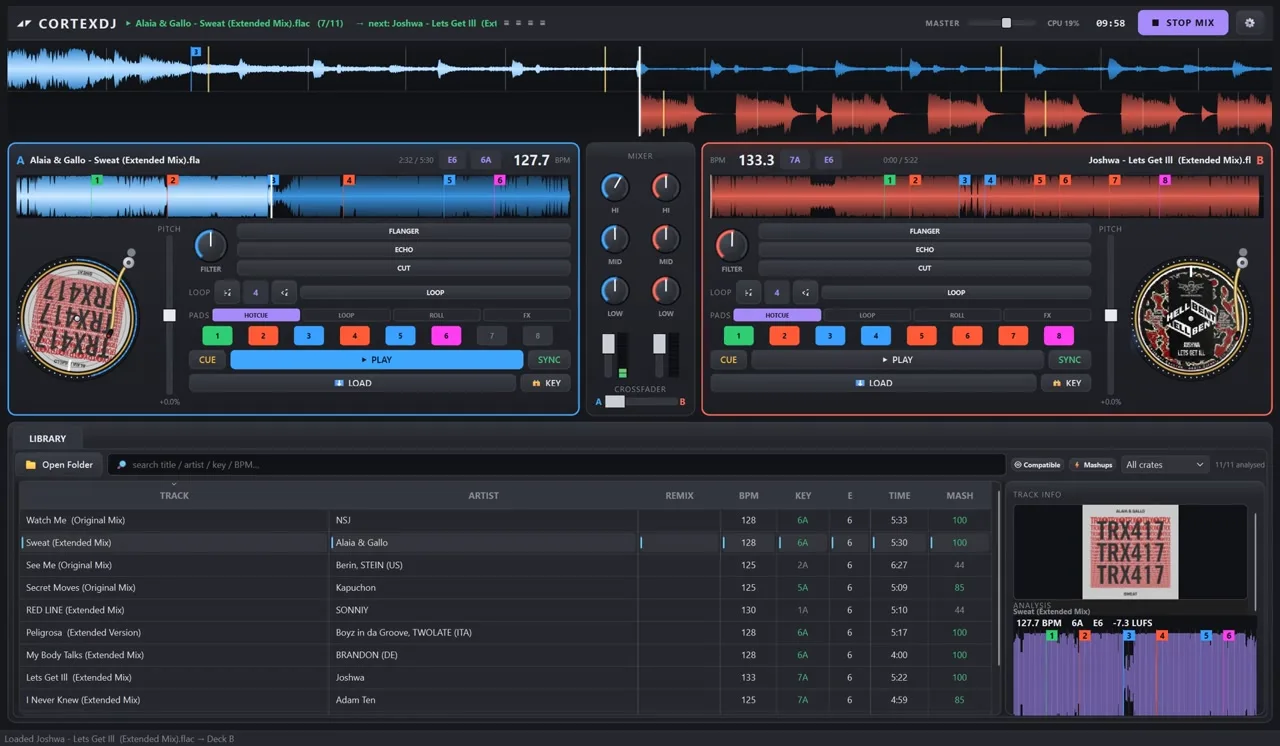Toggle the Flanger effect on Deck B
This screenshot has width=1280, height=746.
tap(925, 231)
